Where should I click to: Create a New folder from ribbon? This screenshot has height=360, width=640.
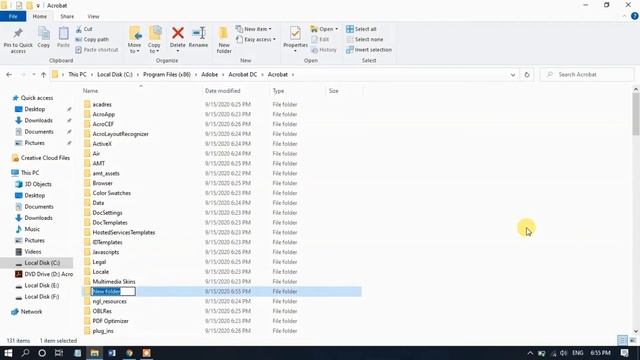pos(224,40)
